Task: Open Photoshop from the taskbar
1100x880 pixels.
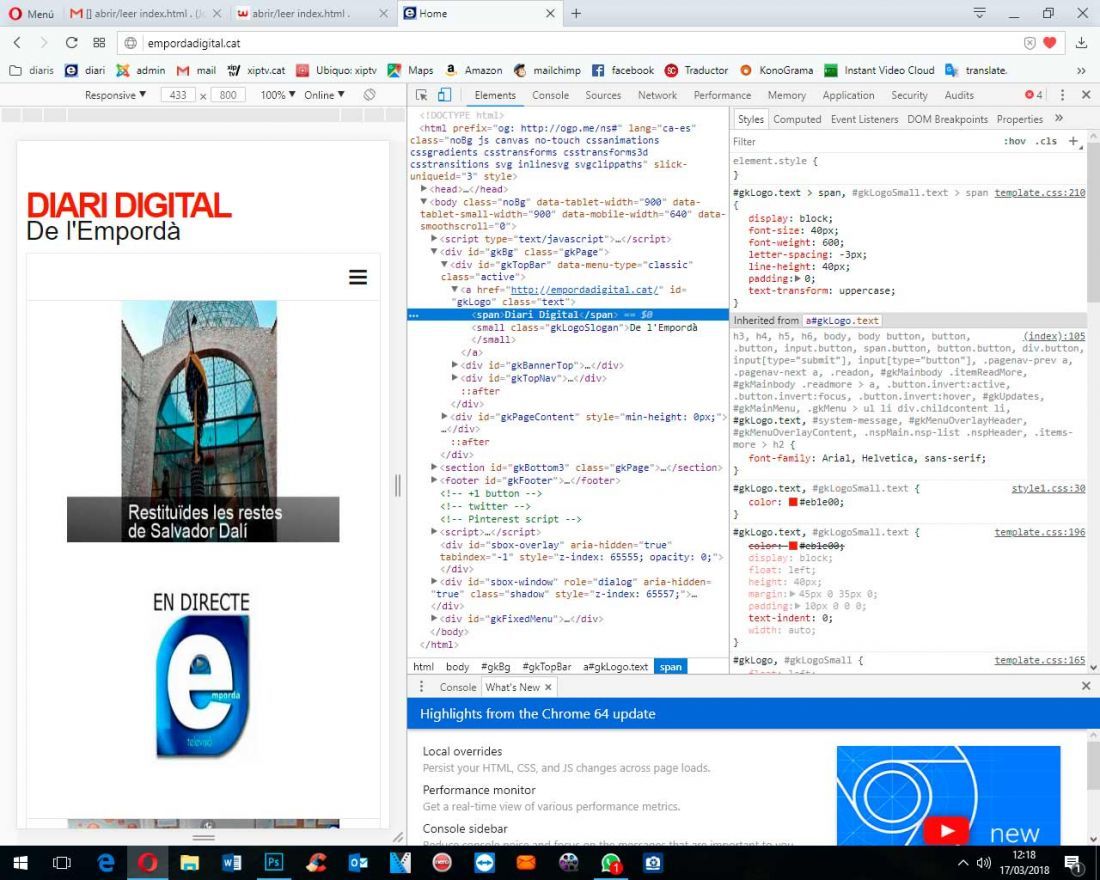Action: tap(274, 862)
